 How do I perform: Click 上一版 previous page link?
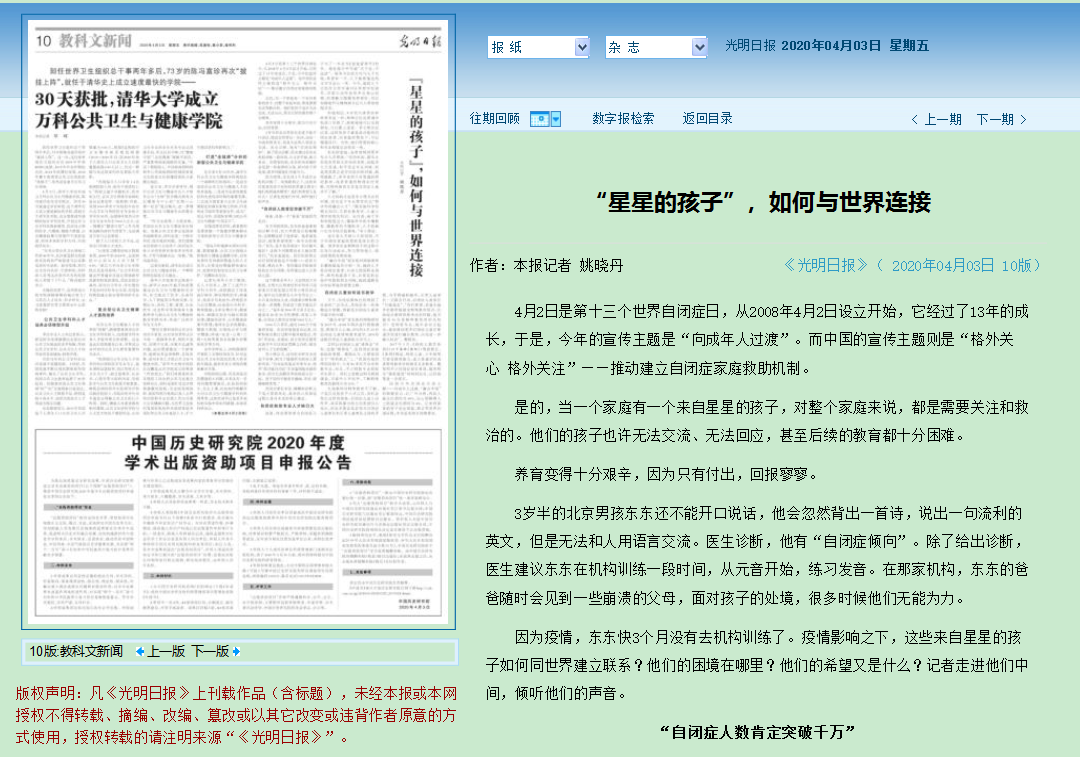(x=166, y=651)
